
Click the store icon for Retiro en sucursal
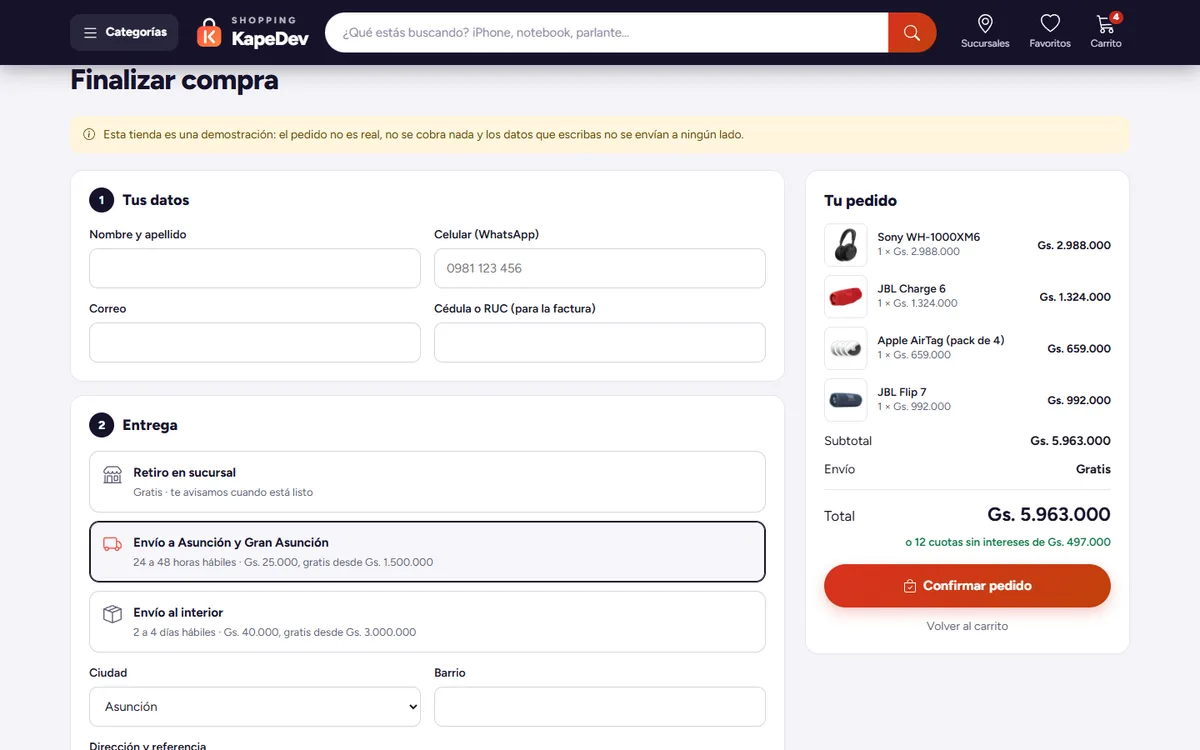113,474
